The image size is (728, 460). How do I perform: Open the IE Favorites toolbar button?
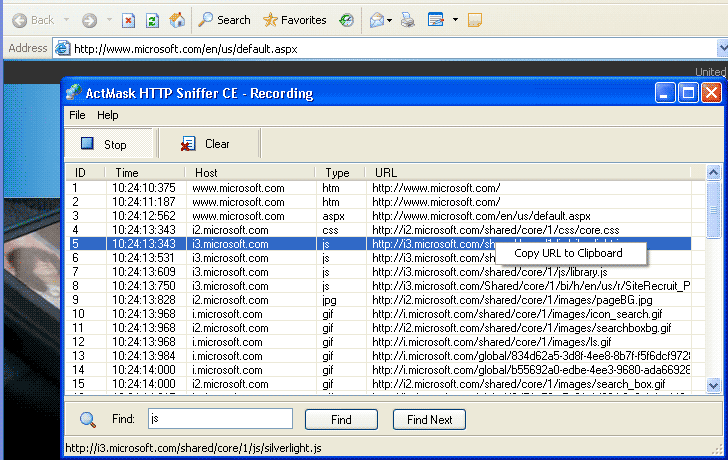(294, 20)
